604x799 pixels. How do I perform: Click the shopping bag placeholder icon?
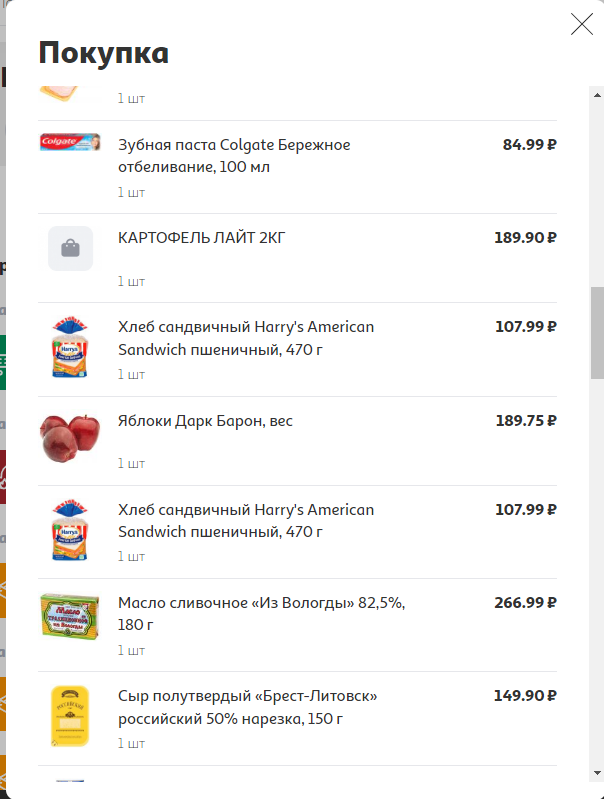[x=70, y=248]
